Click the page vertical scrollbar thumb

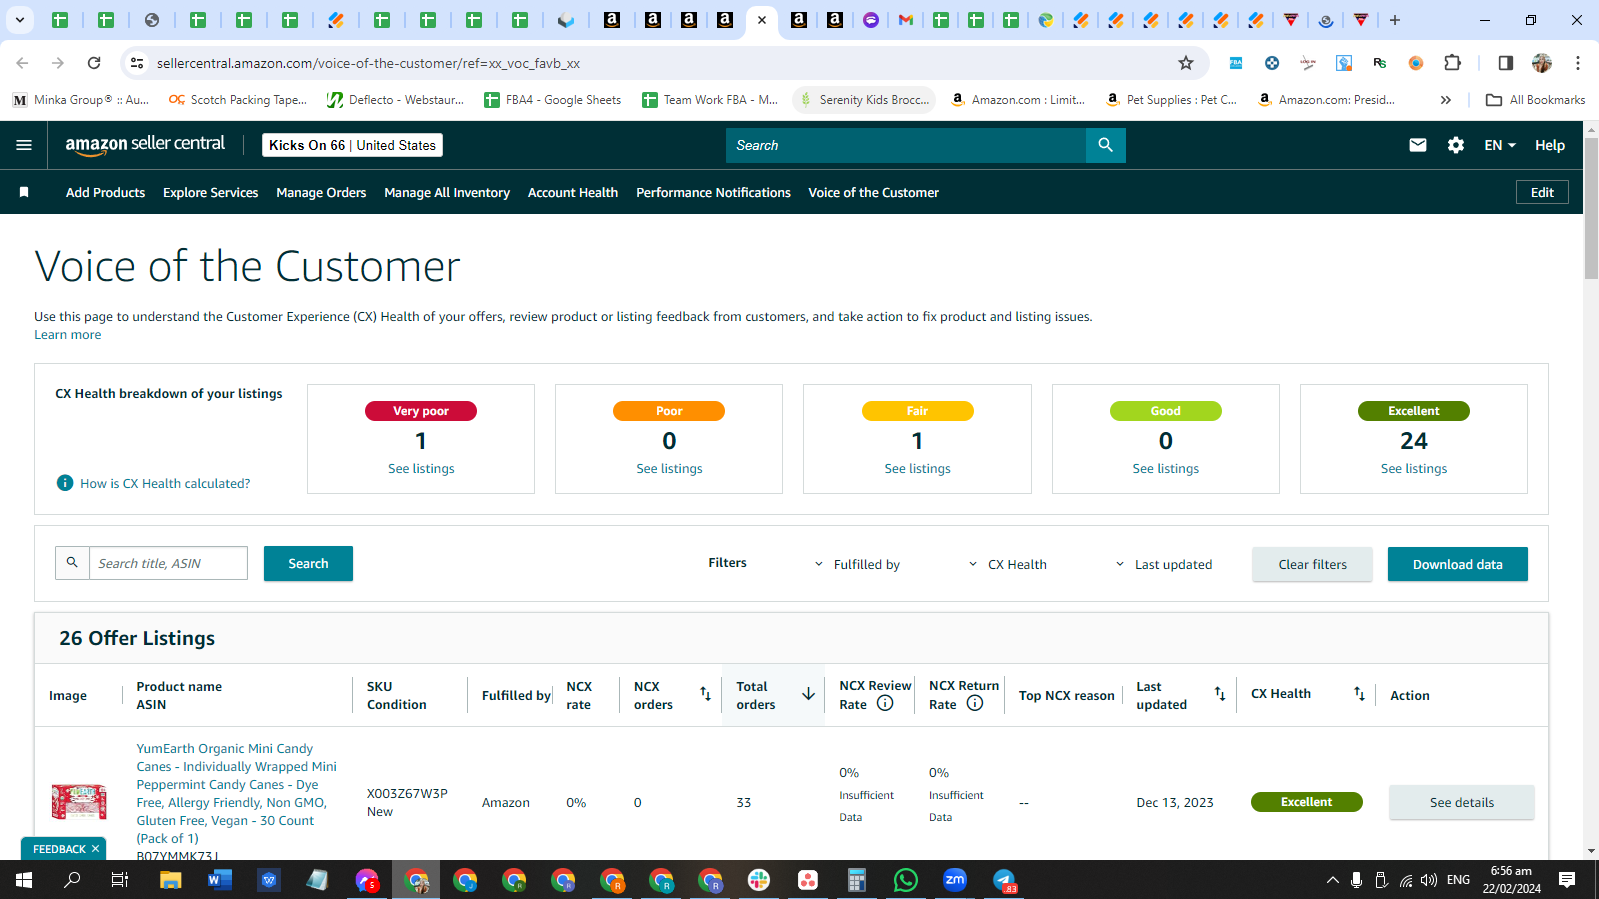pos(1591,208)
